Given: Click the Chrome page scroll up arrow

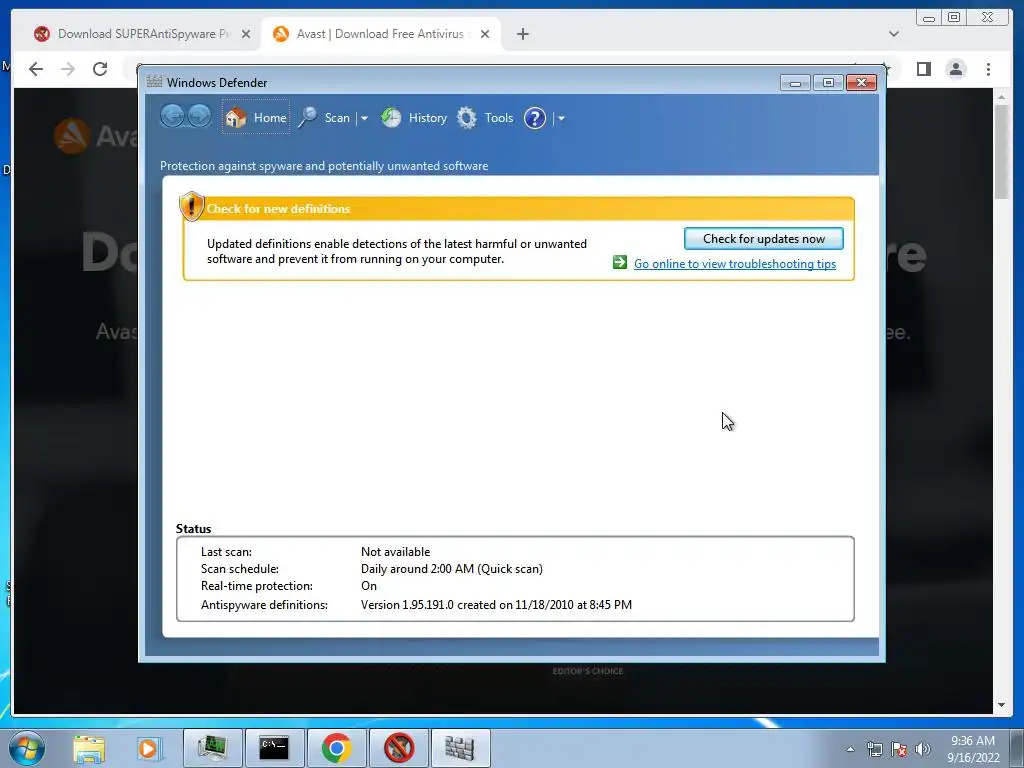Looking at the screenshot, I should tap(1001, 97).
